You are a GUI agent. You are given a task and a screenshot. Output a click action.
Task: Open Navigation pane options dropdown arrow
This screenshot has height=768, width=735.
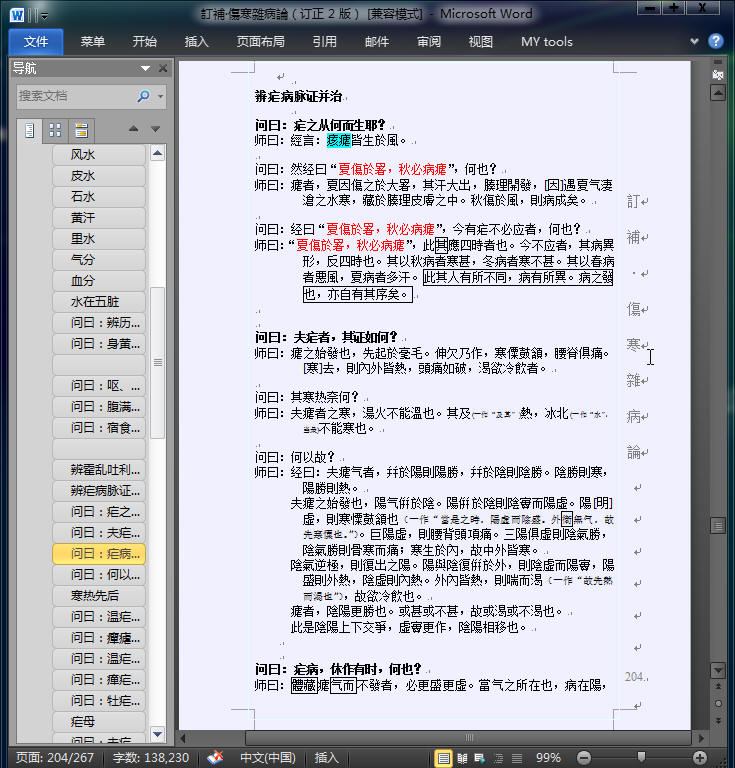pyautogui.click(x=147, y=68)
